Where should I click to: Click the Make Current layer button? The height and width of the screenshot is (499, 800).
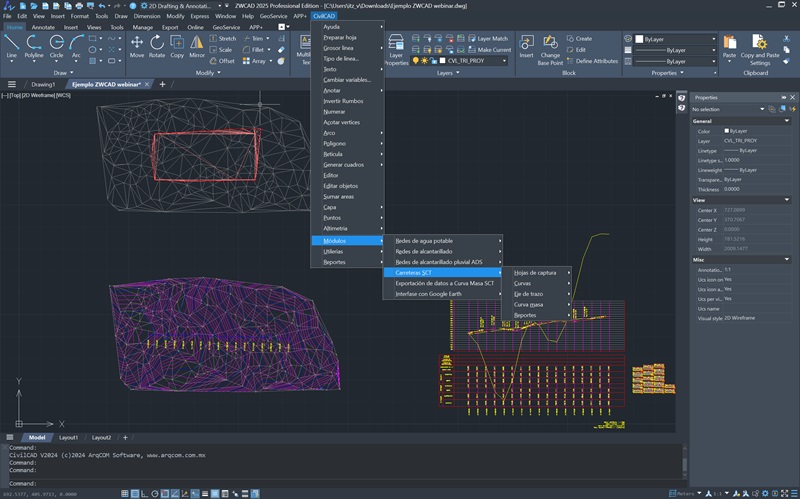(x=489, y=49)
